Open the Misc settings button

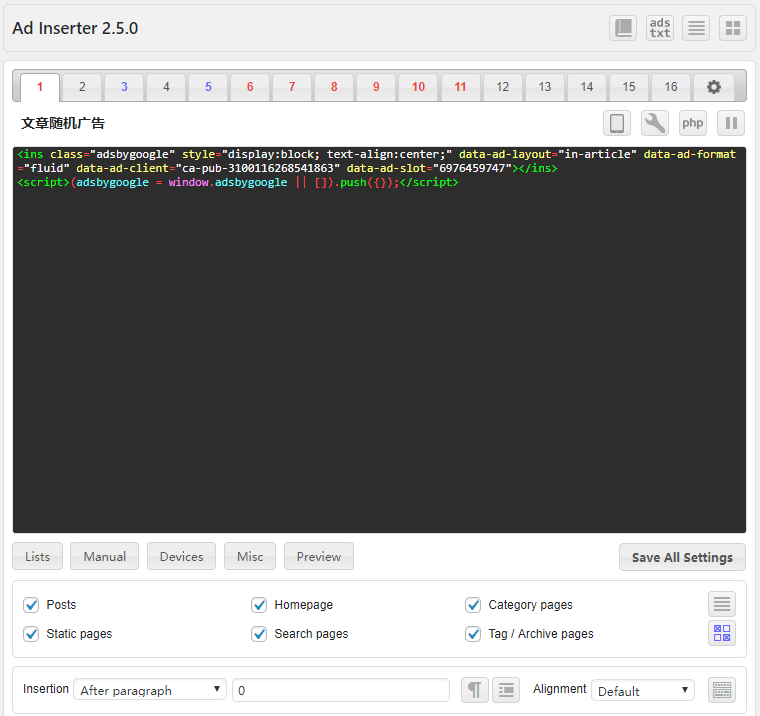pyautogui.click(x=250, y=557)
